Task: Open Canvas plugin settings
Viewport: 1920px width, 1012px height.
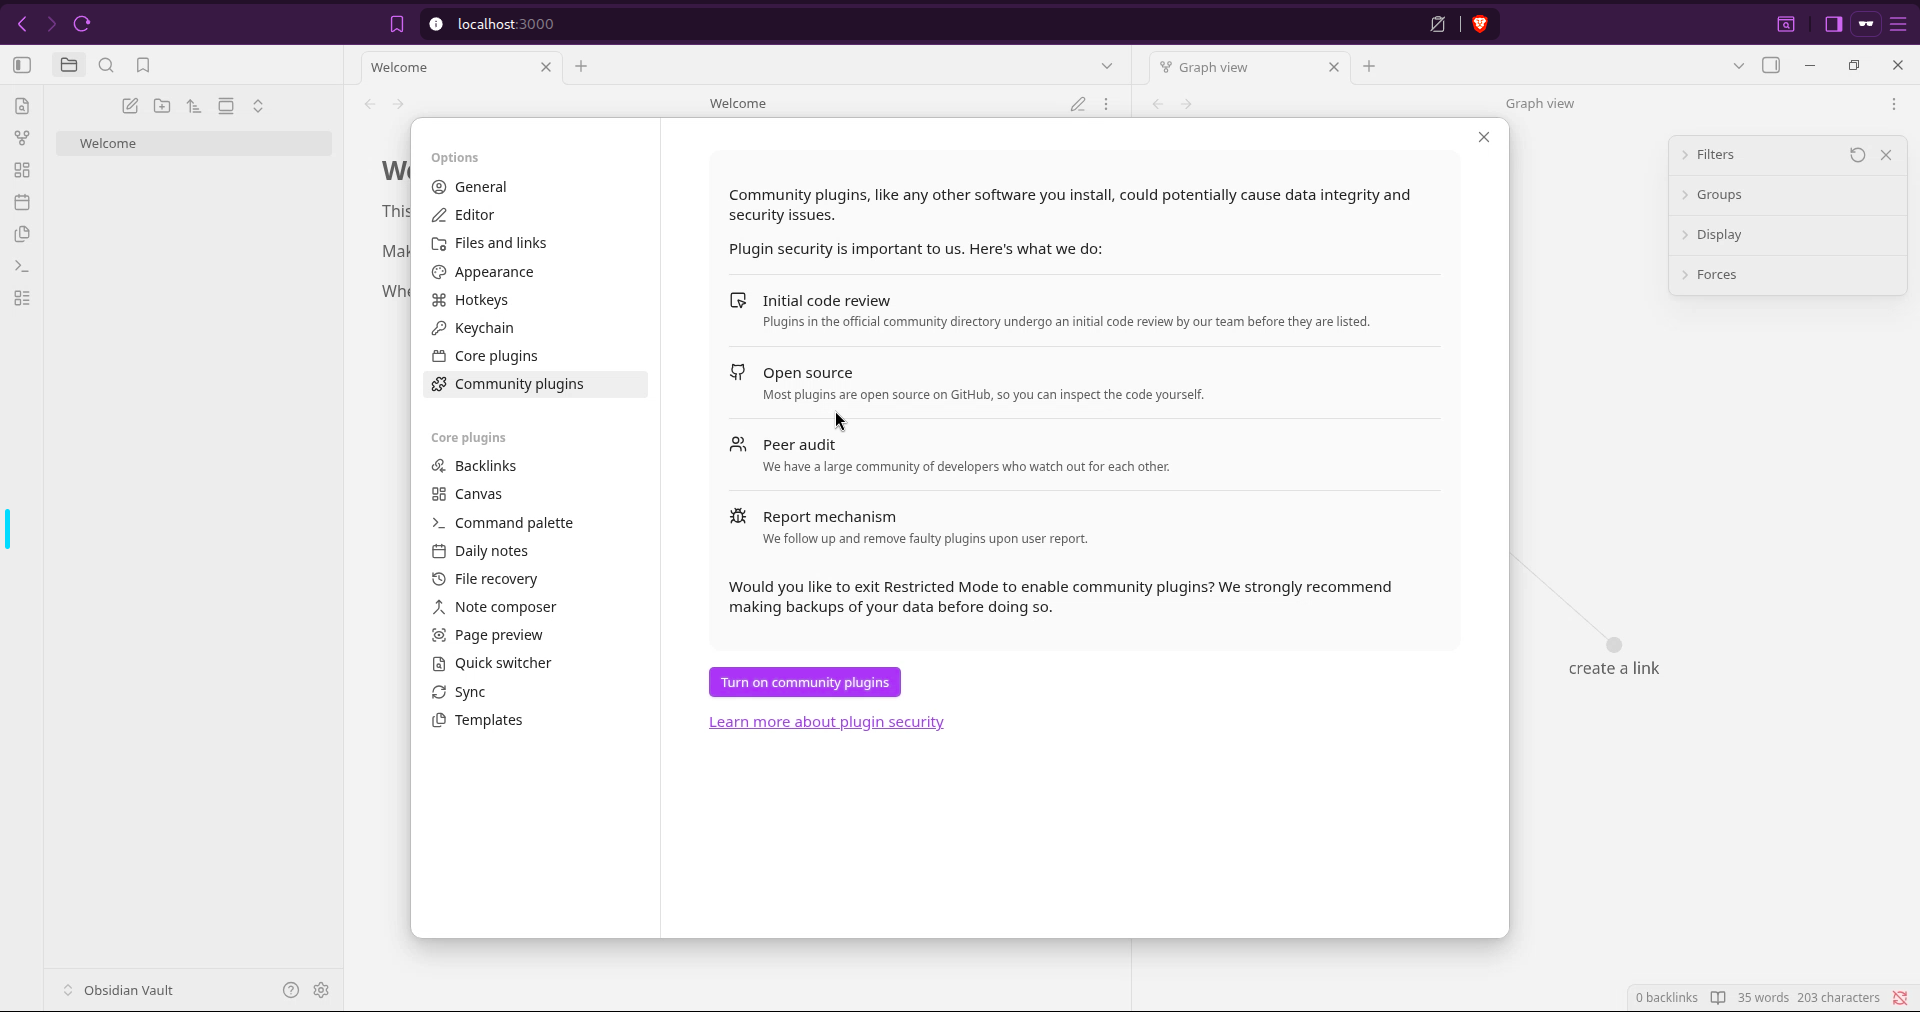Action: click(535, 494)
